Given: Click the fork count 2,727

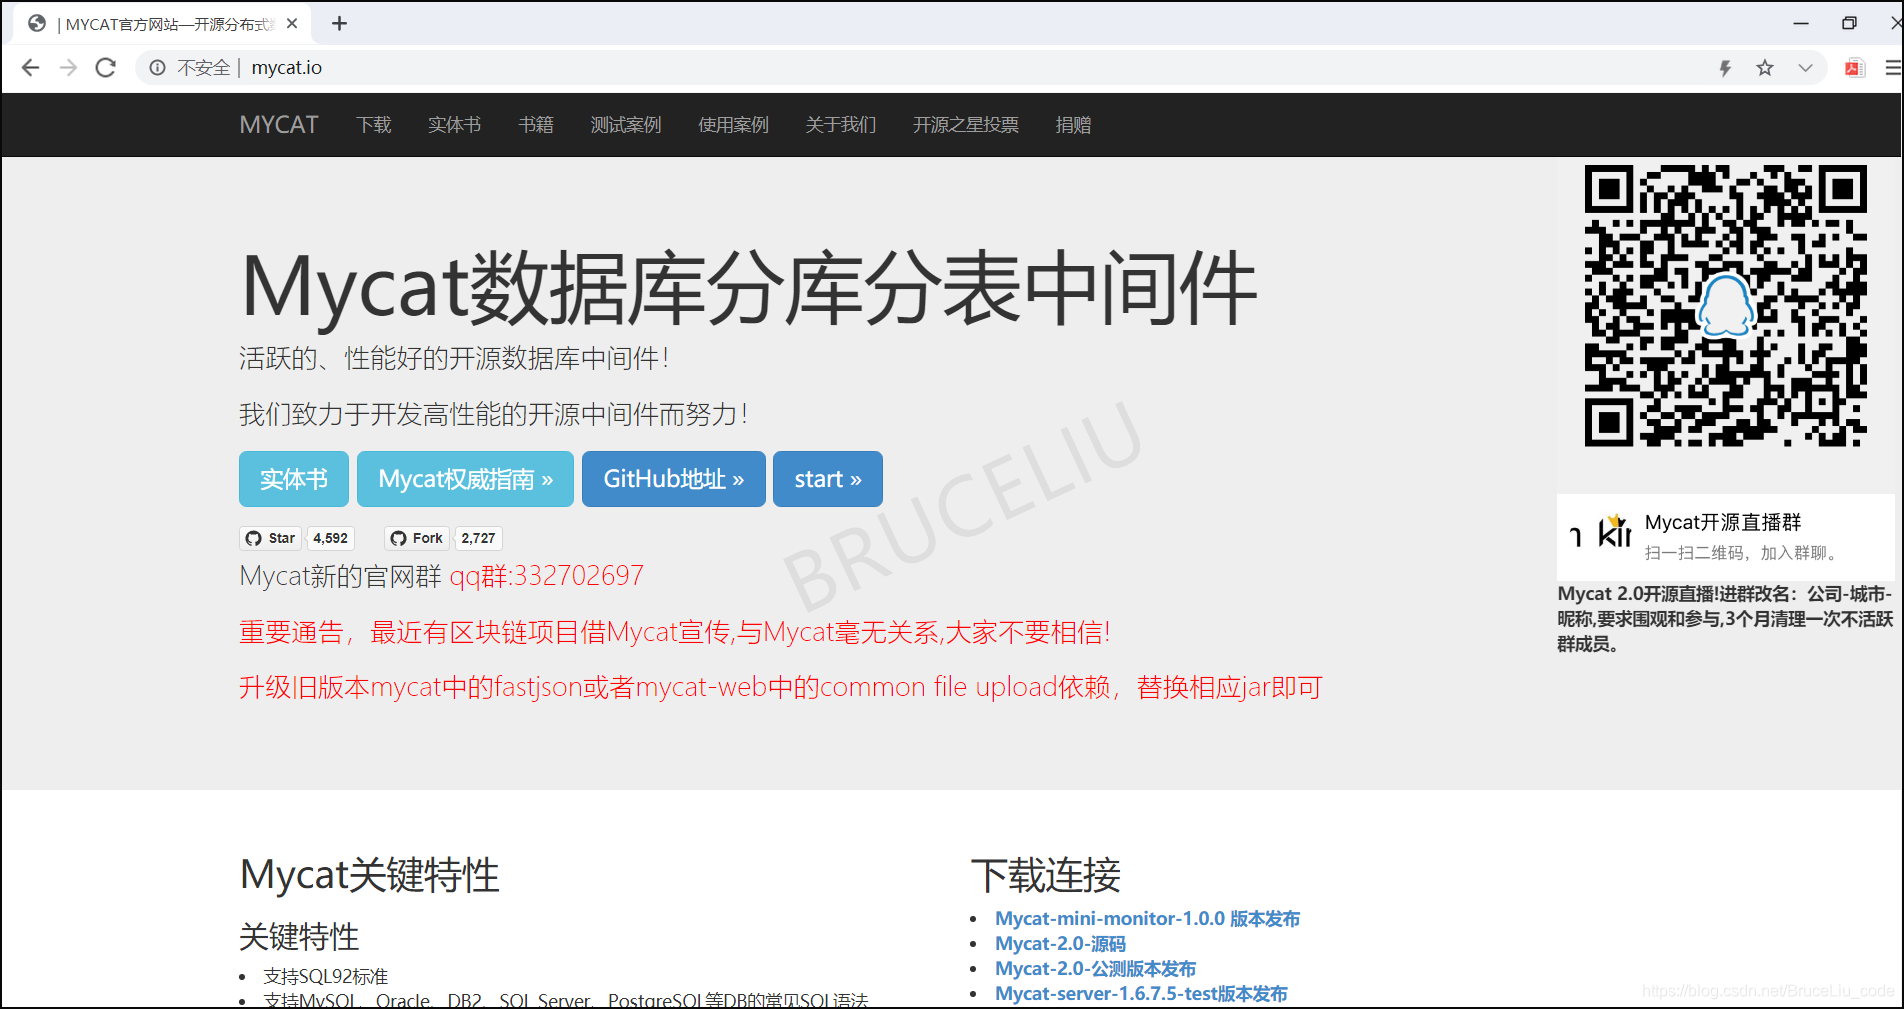Looking at the screenshot, I should 478,538.
